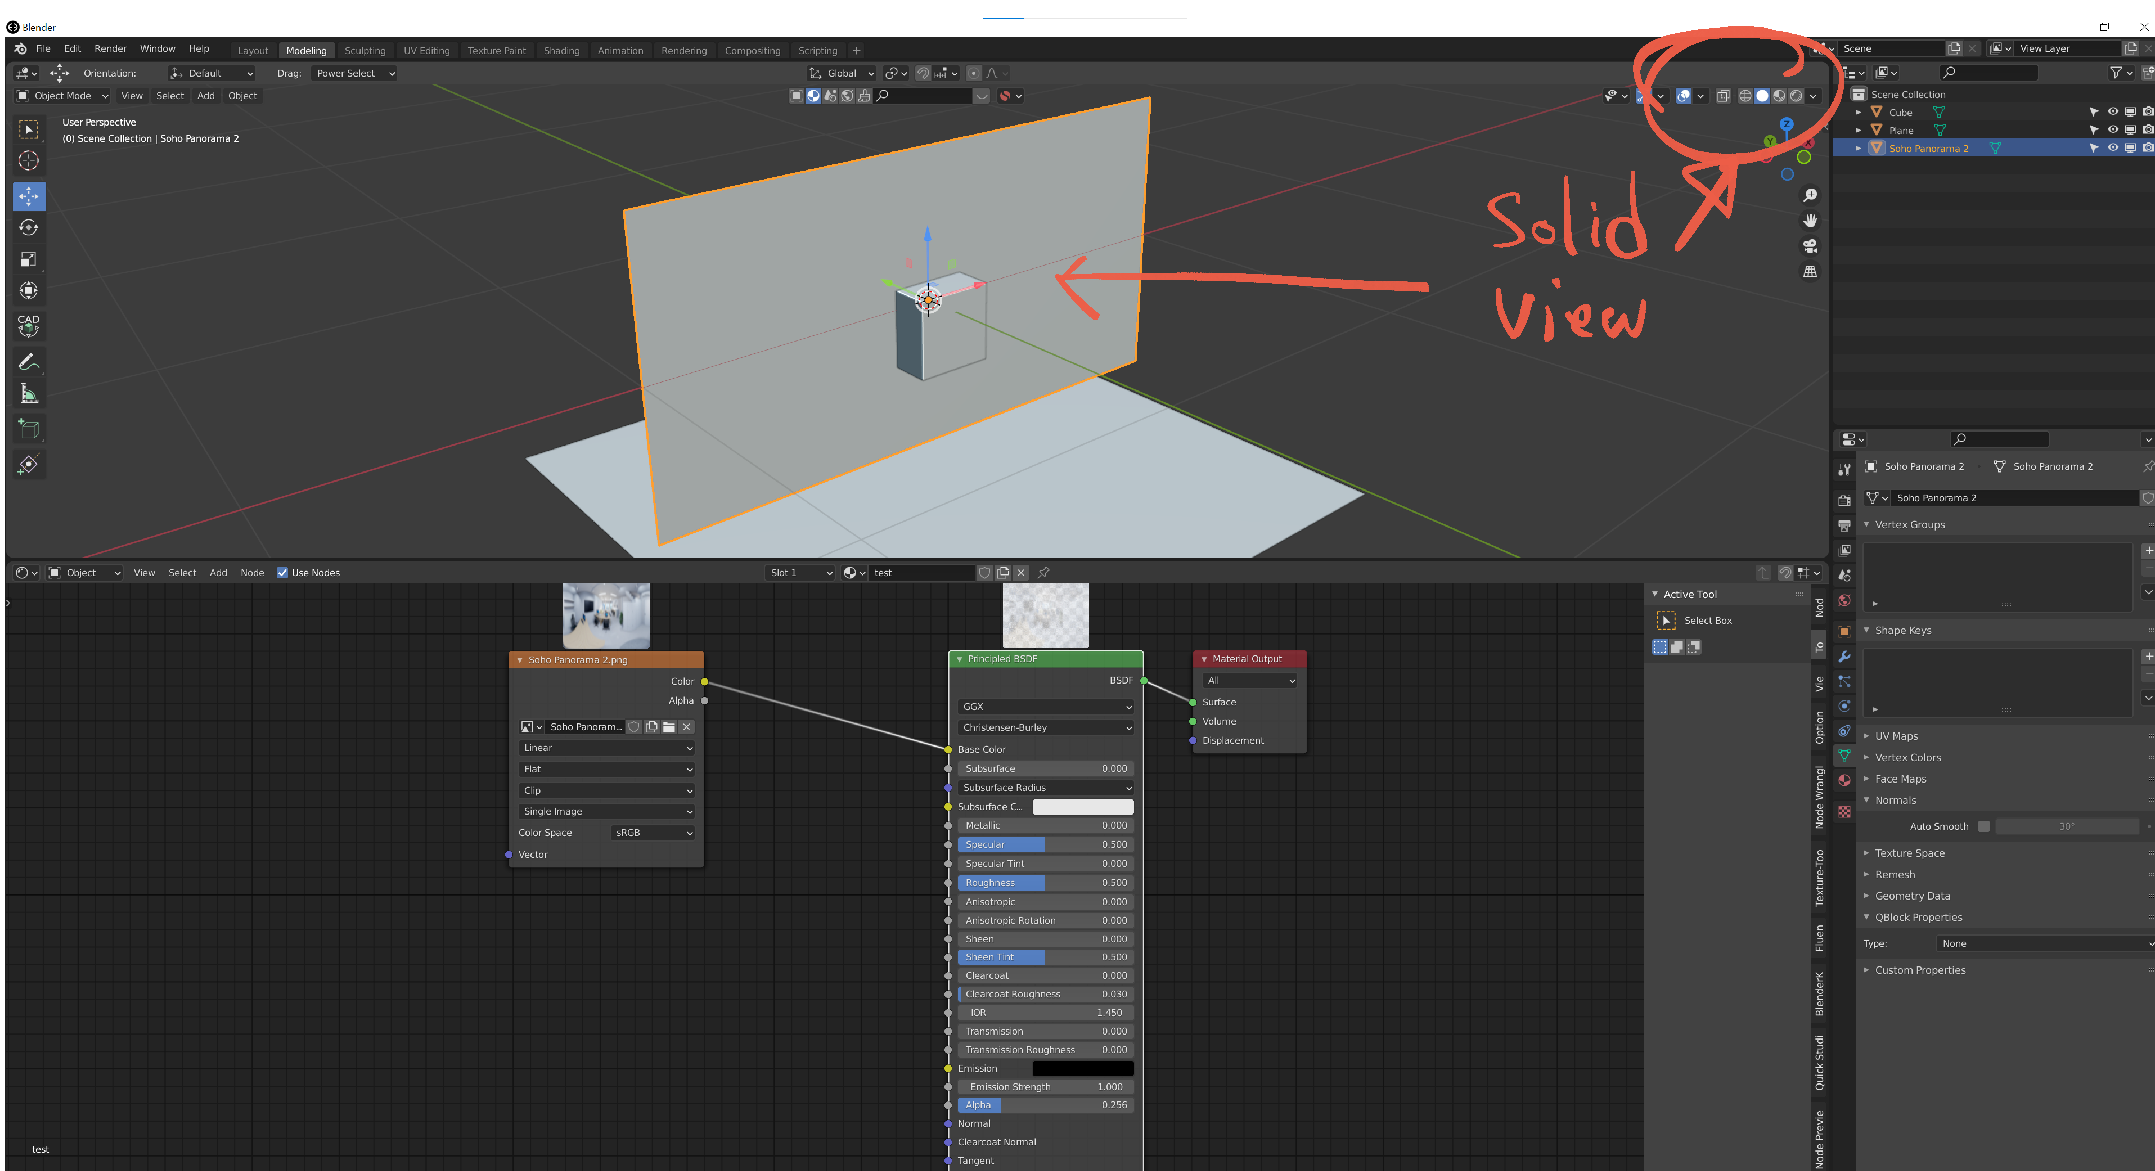
Task: Select Soho Panorama 2 in outliner
Action: tap(1928, 148)
